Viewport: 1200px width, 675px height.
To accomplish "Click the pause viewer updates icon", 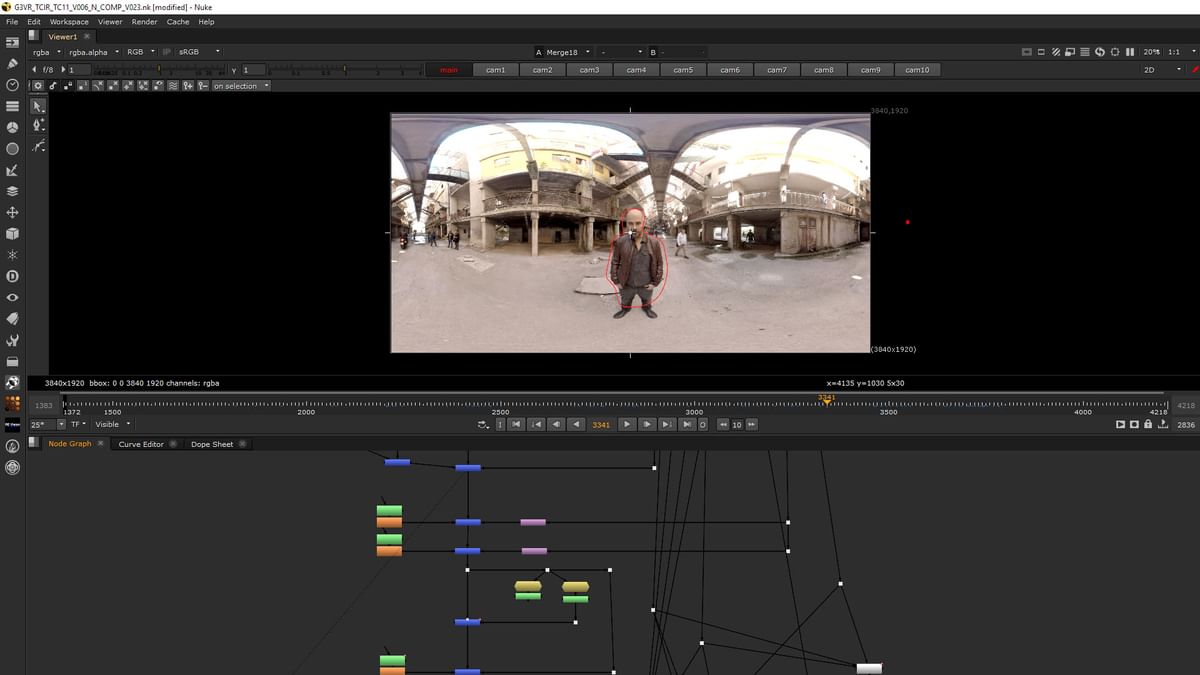I will [1130, 52].
